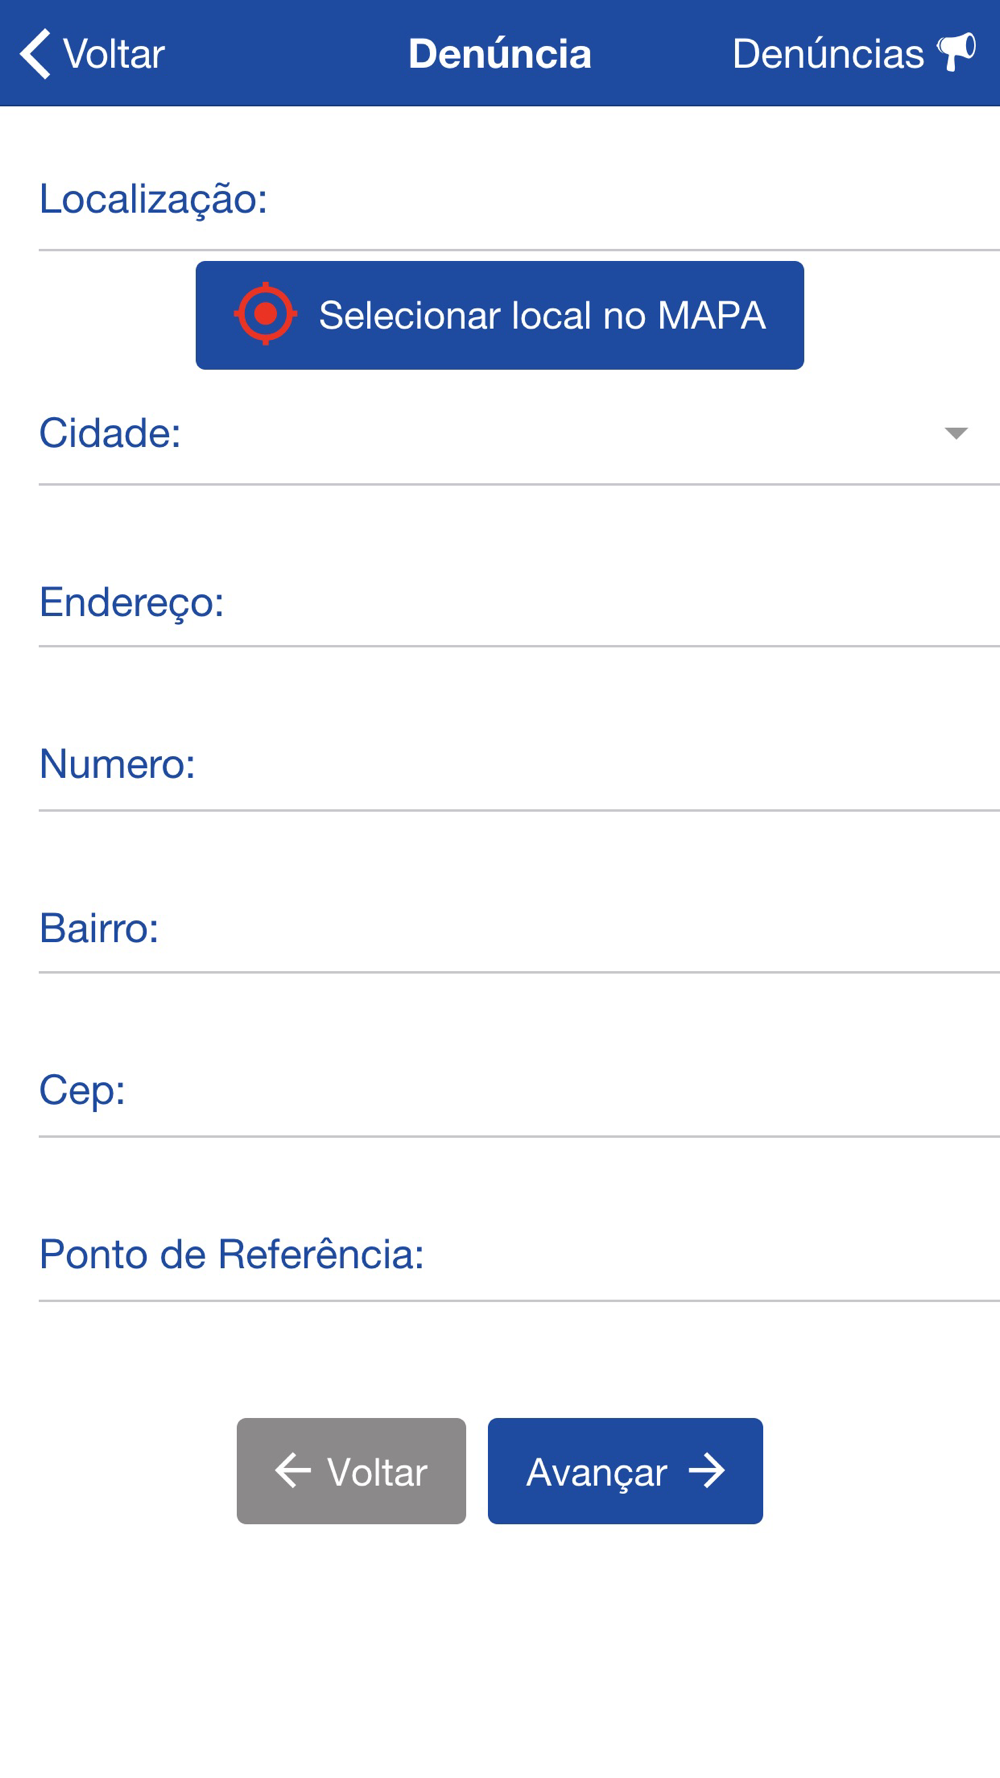Focus the Ponto de Referência field
This screenshot has width=1000, height=1778.
pyautogui.click(x=519, y=1255)
